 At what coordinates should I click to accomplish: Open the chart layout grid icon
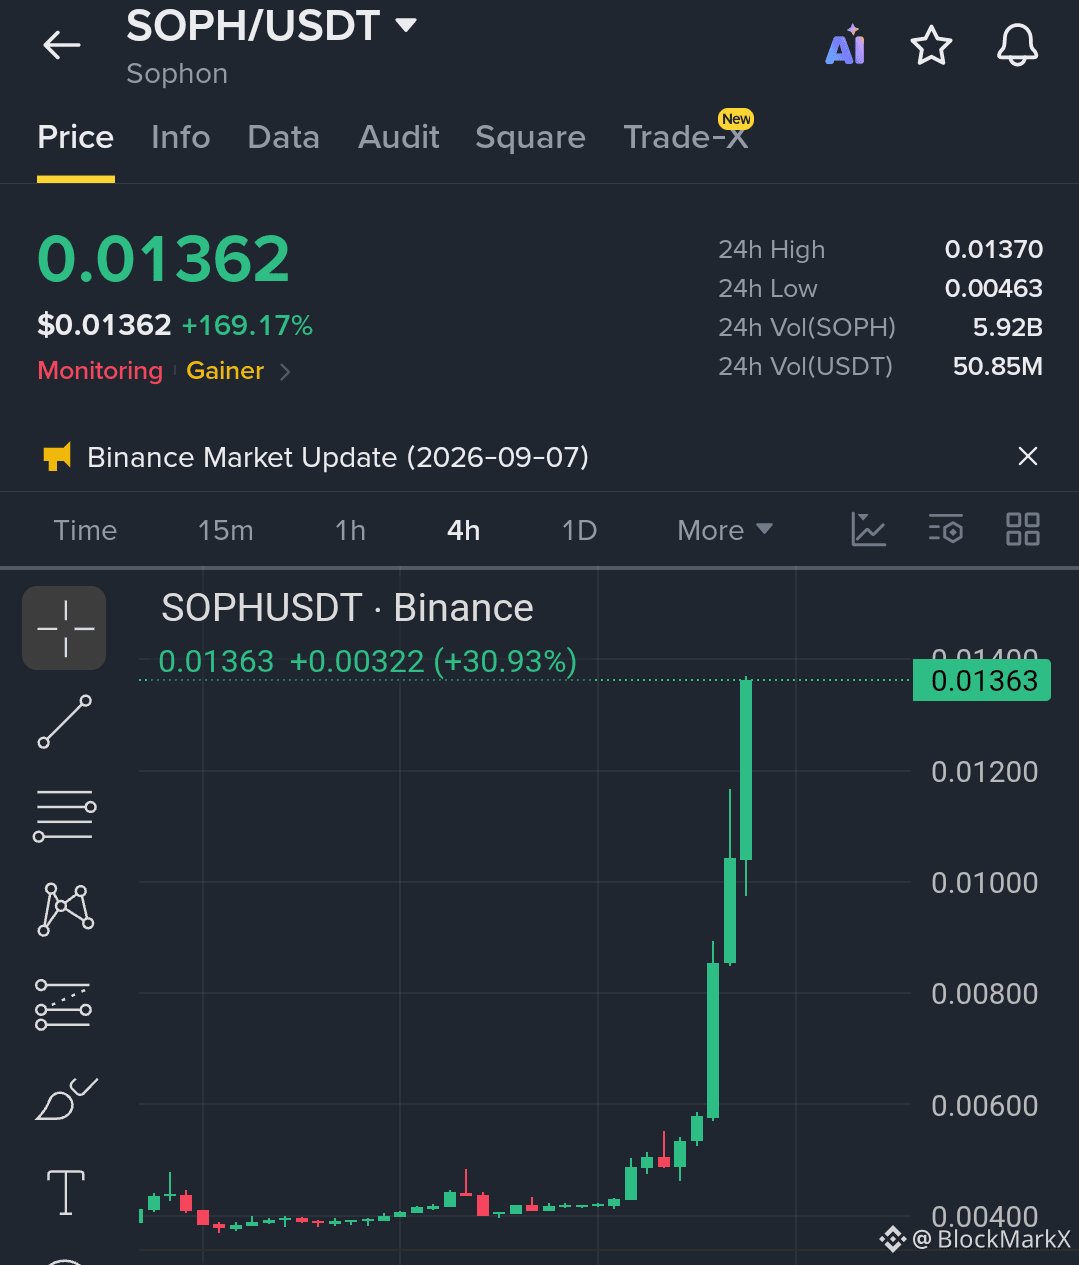[x=1023, y=529]
